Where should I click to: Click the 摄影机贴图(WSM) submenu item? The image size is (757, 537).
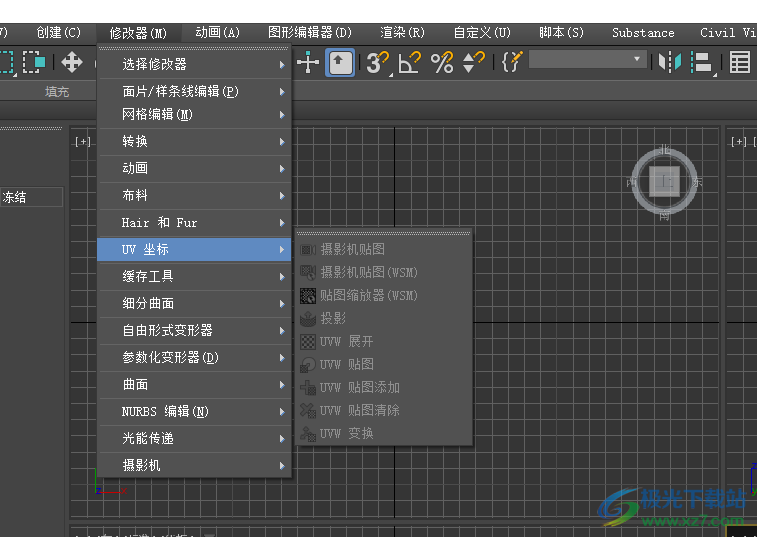pyautogui.click(x=383, y=273)
